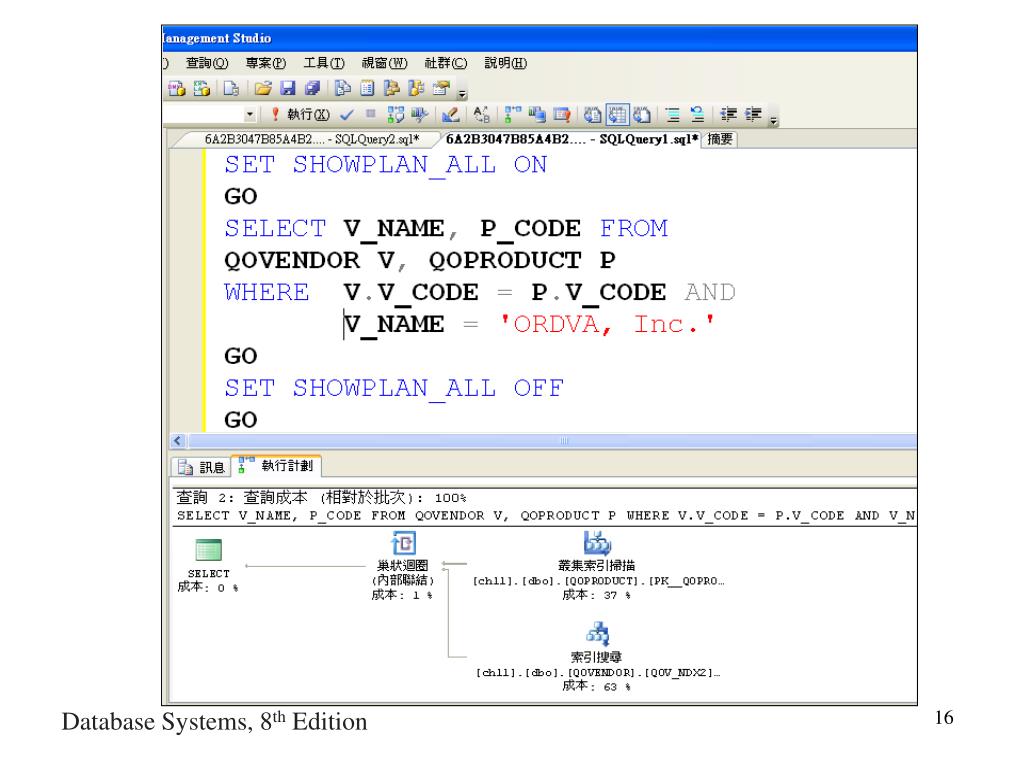
Task: Click the Uncomment Selected Lines icon
Action: tap(697, 115)
